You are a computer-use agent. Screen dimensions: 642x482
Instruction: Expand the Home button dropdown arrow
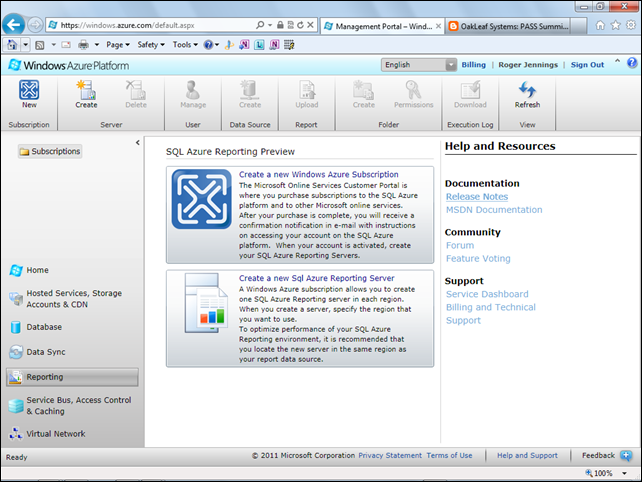coord(26,45)
